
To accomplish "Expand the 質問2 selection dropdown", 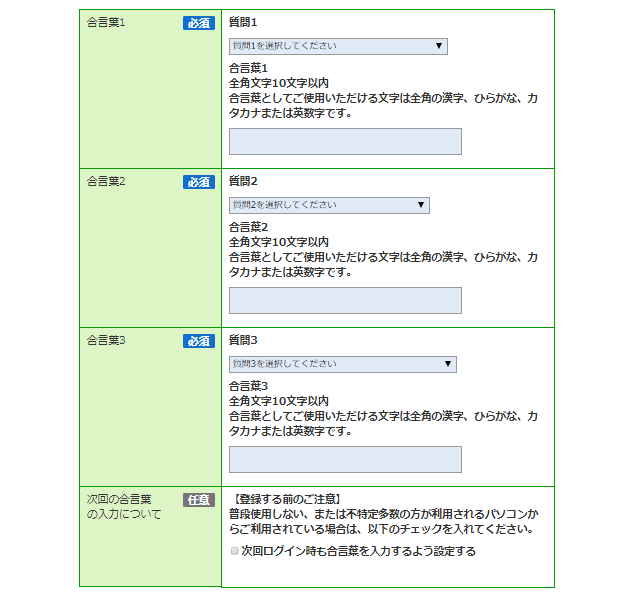I will click(329, 205).
